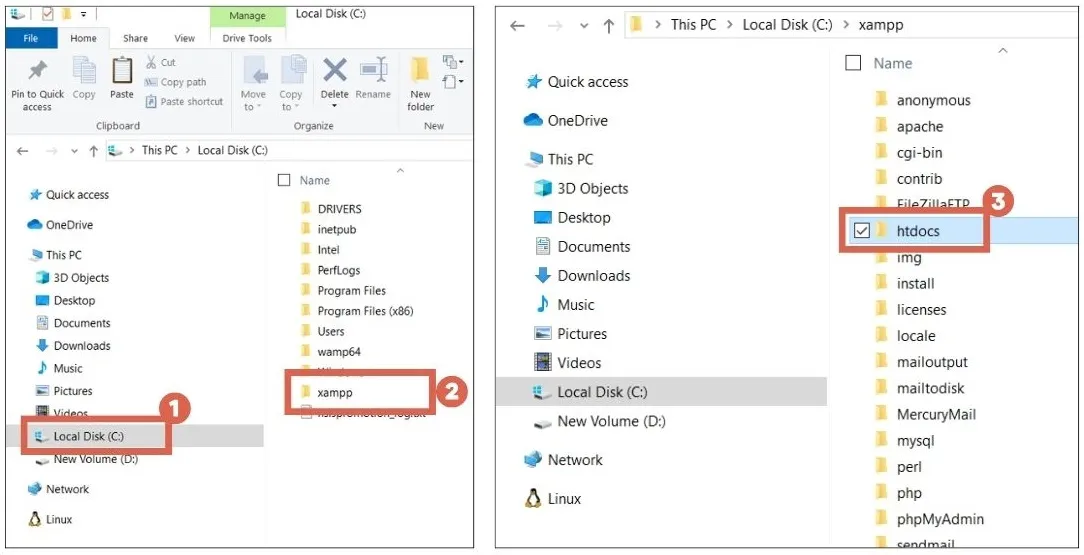Select the DRIVERS folder
The height and width of the screenshot is (555, 1084).
331,209
